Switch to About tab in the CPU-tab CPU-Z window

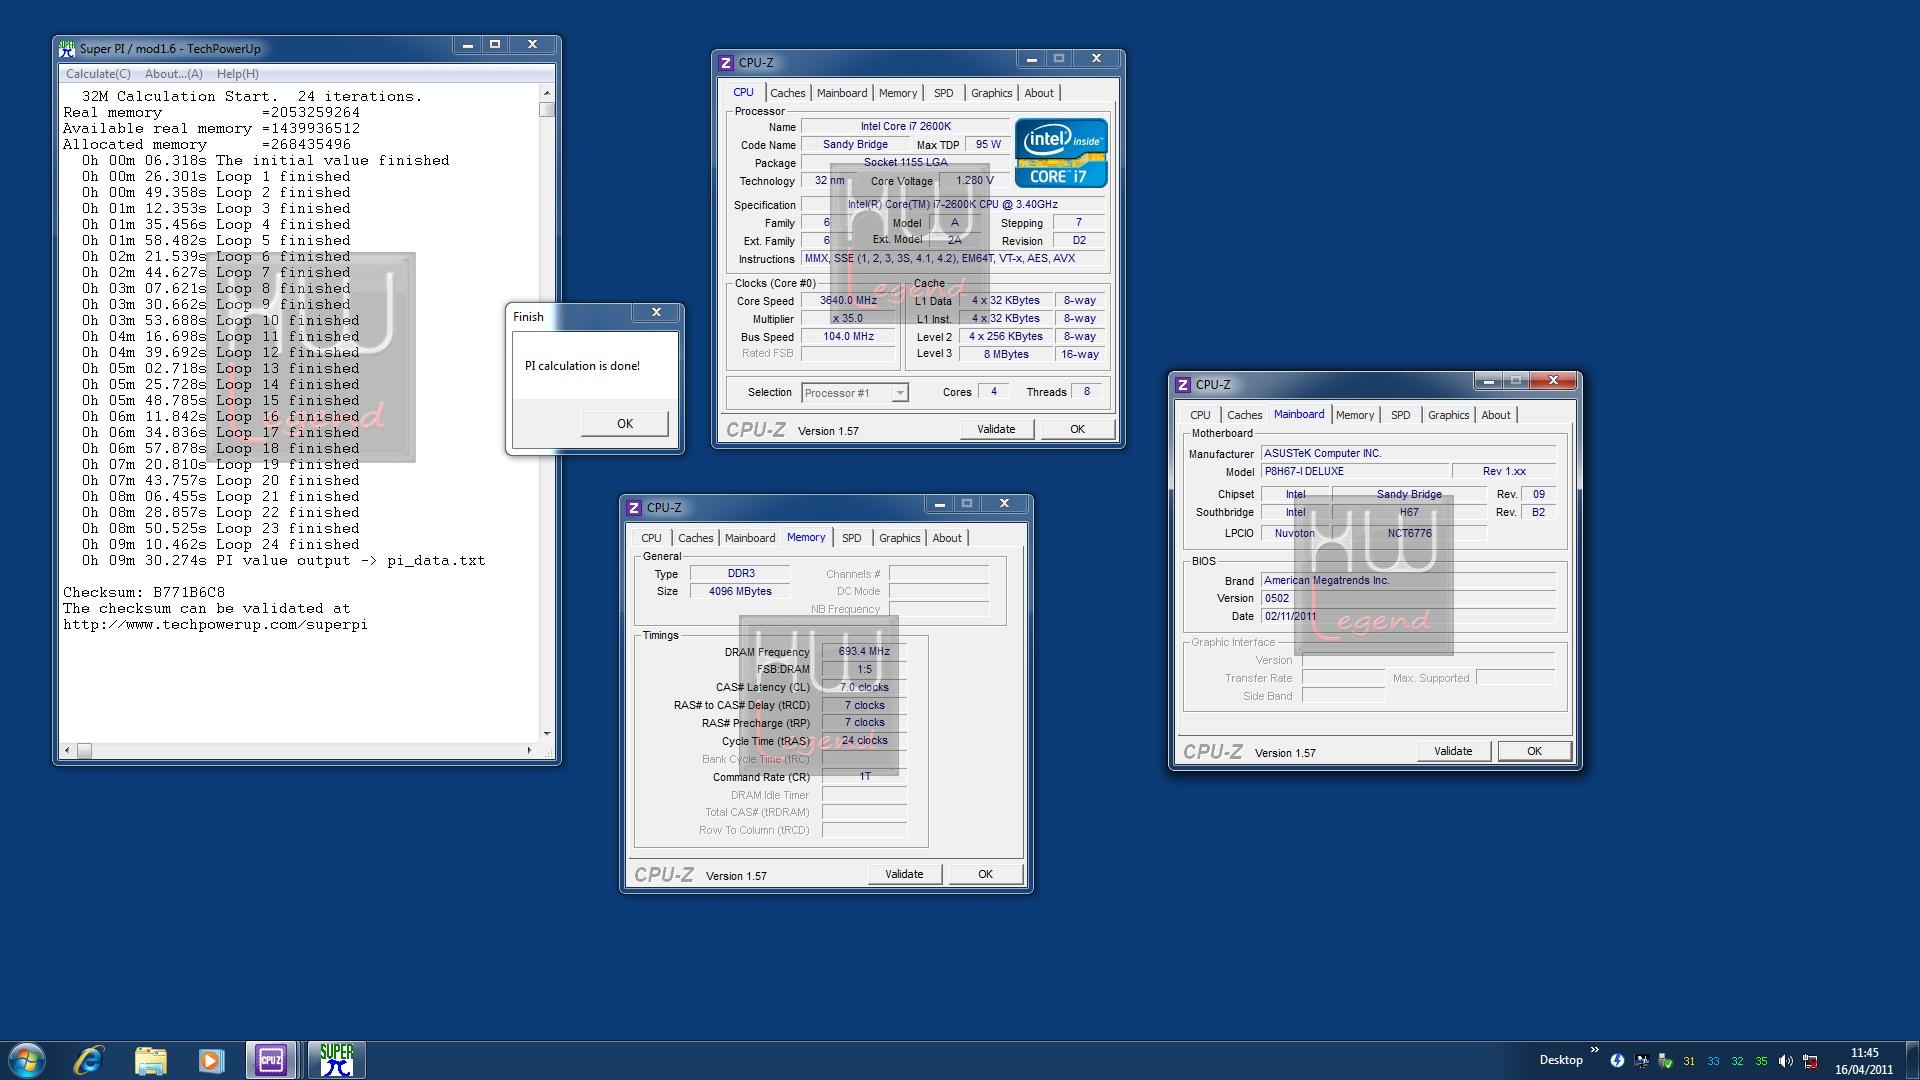point(1039,93)
